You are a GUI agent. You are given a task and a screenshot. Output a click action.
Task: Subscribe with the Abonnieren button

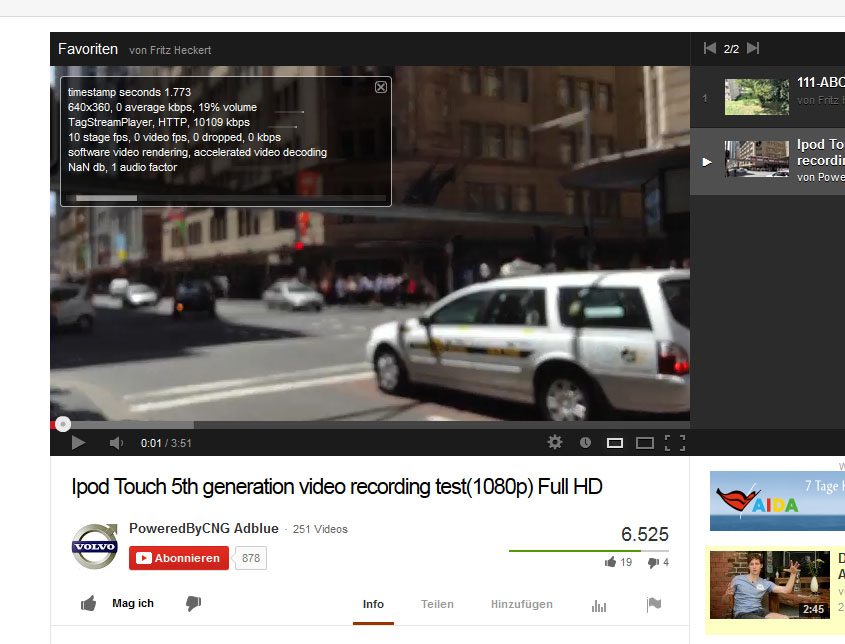point(179,558)
